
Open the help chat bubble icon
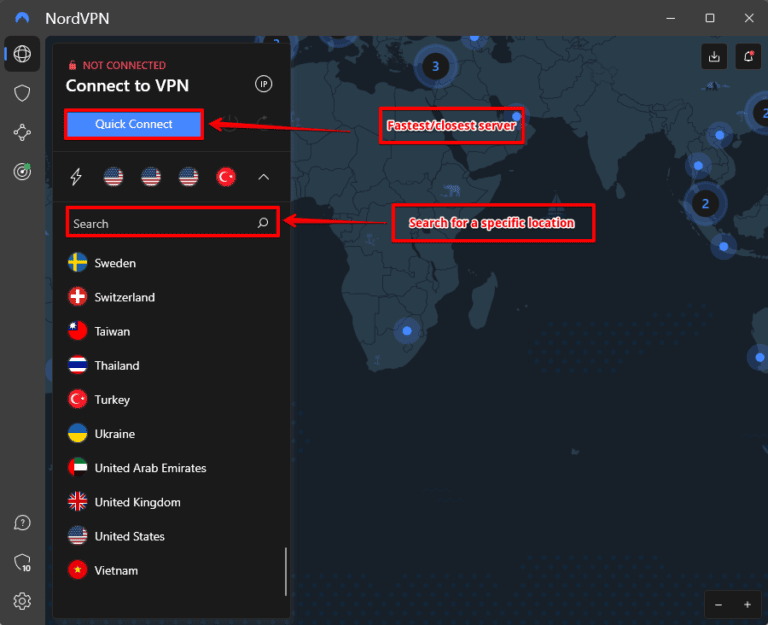22,523
